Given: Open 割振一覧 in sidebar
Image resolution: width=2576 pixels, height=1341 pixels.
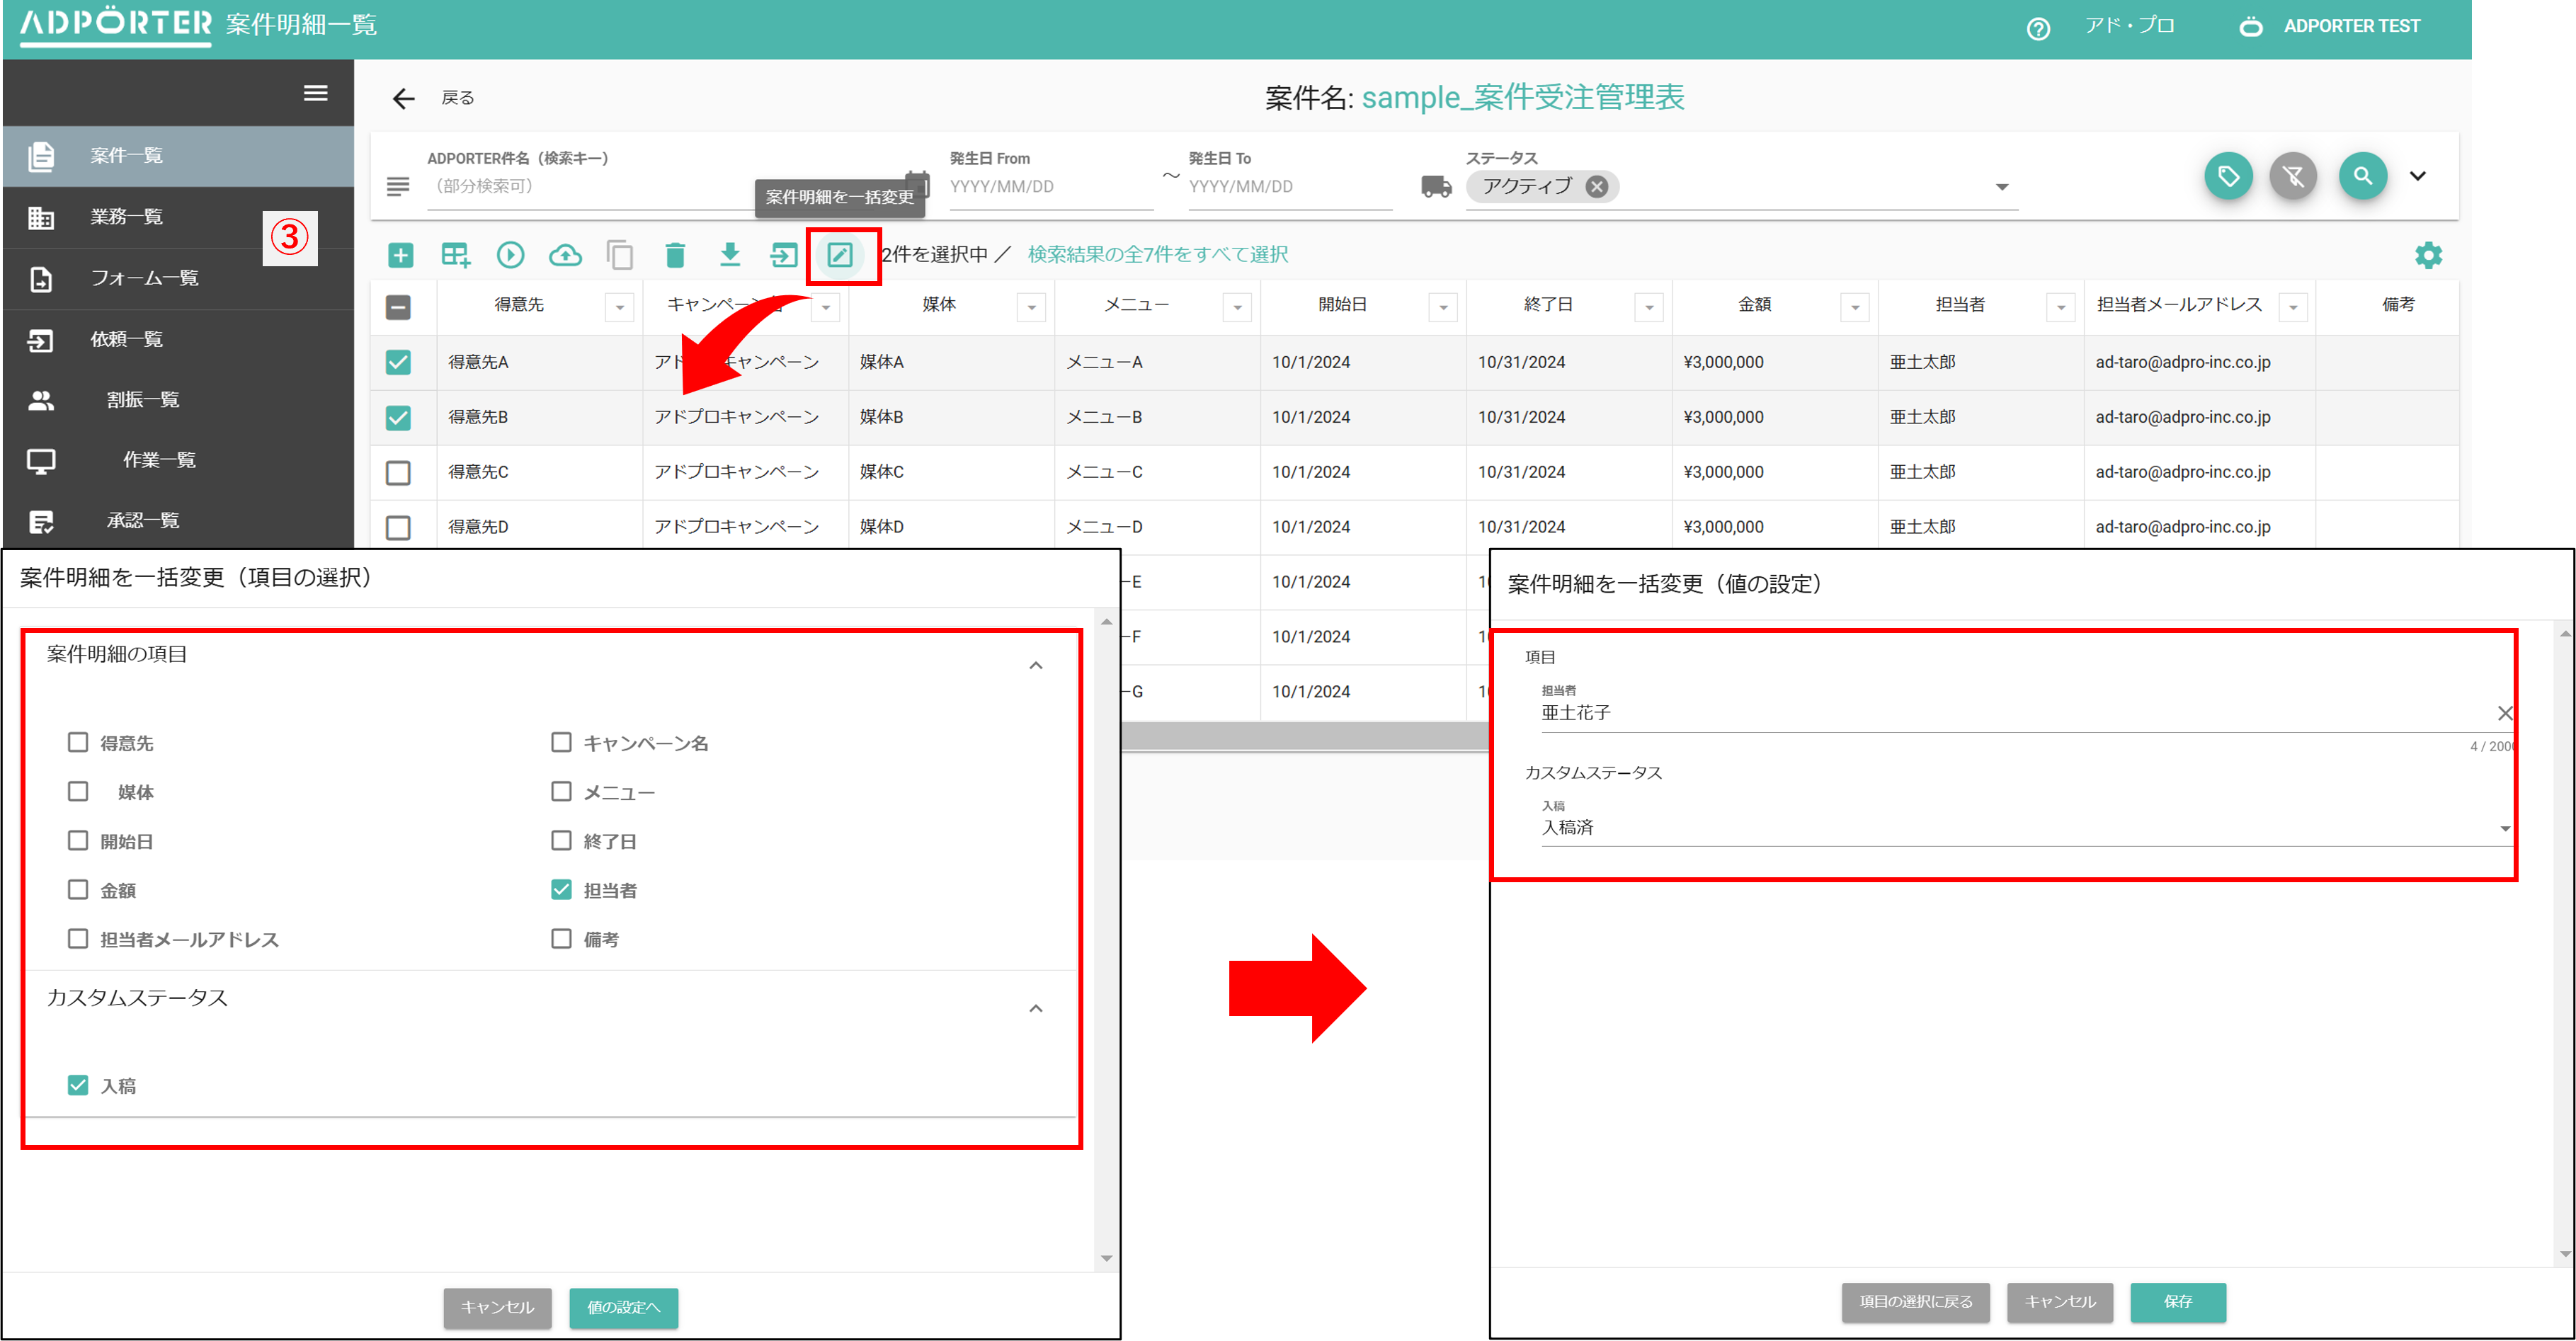Looking at the screenshot, I should point(178,400).
